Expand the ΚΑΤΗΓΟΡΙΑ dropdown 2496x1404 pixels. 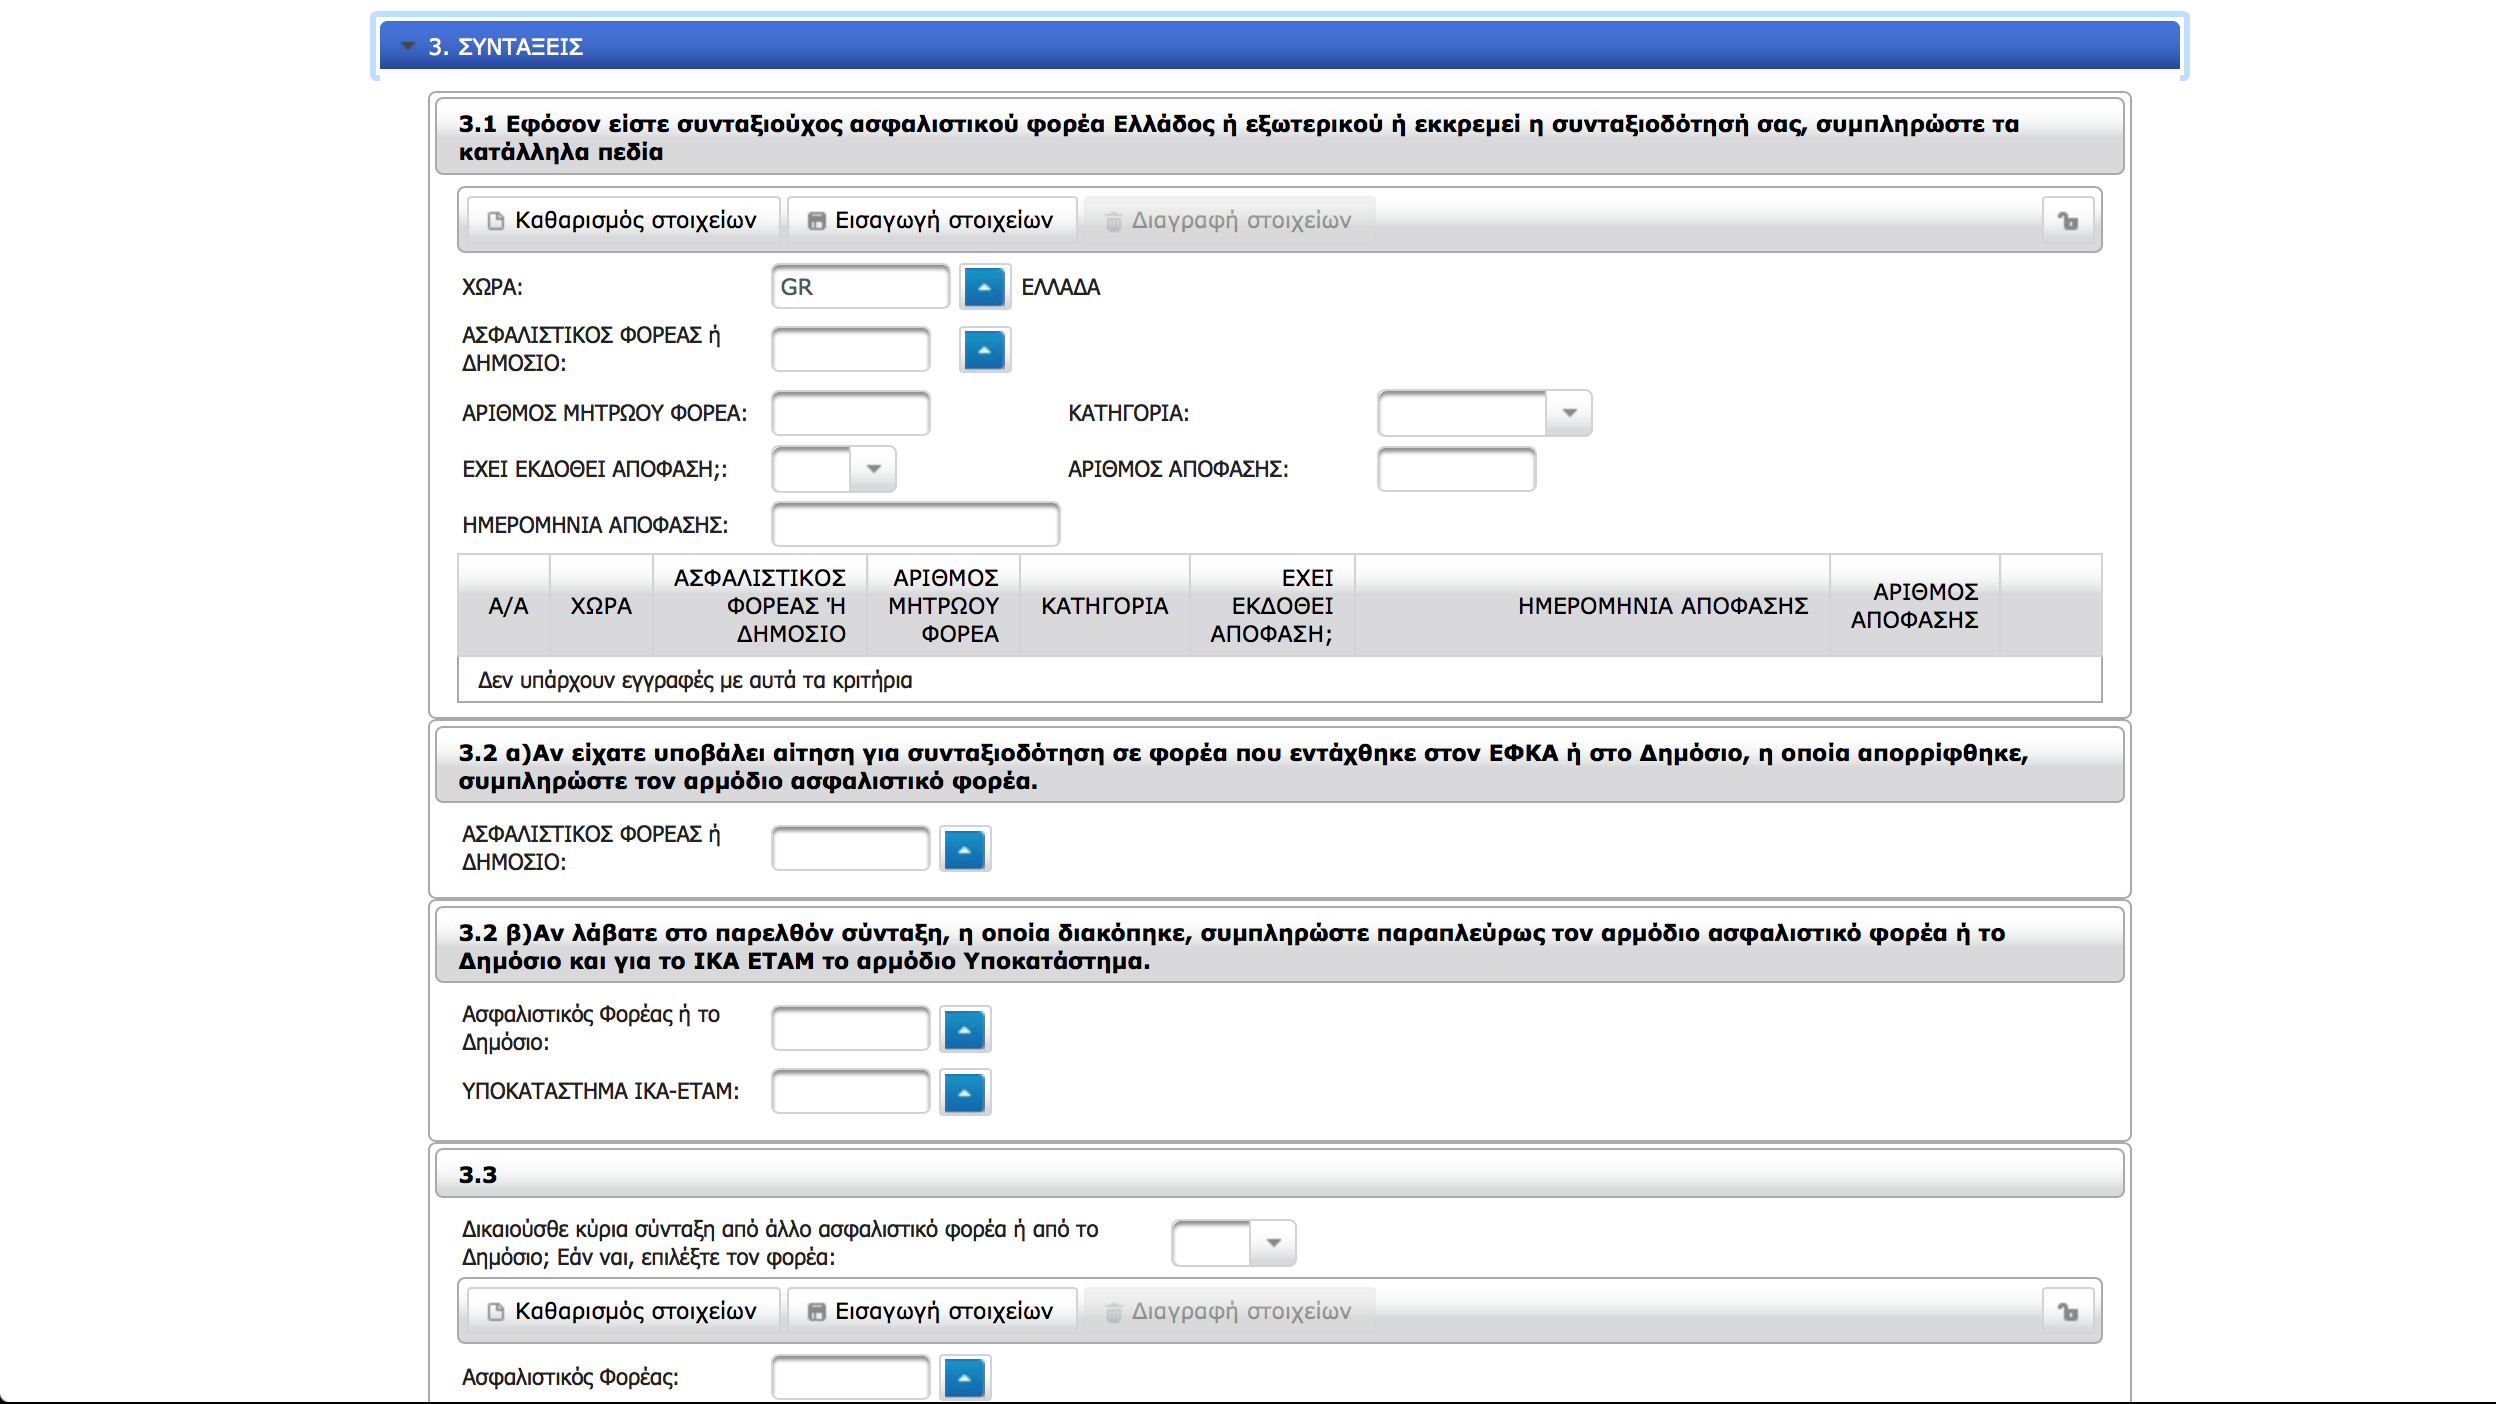(1569, 413)
